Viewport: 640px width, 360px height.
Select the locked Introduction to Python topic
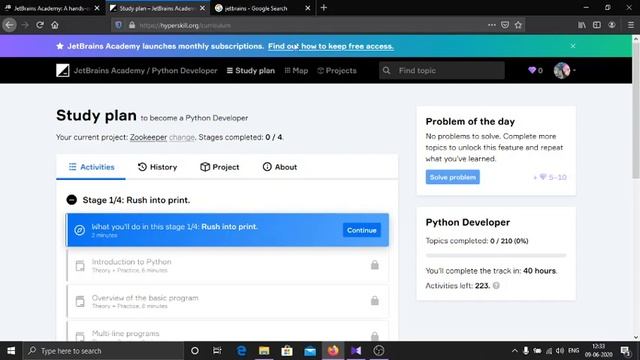coord(227,265)
